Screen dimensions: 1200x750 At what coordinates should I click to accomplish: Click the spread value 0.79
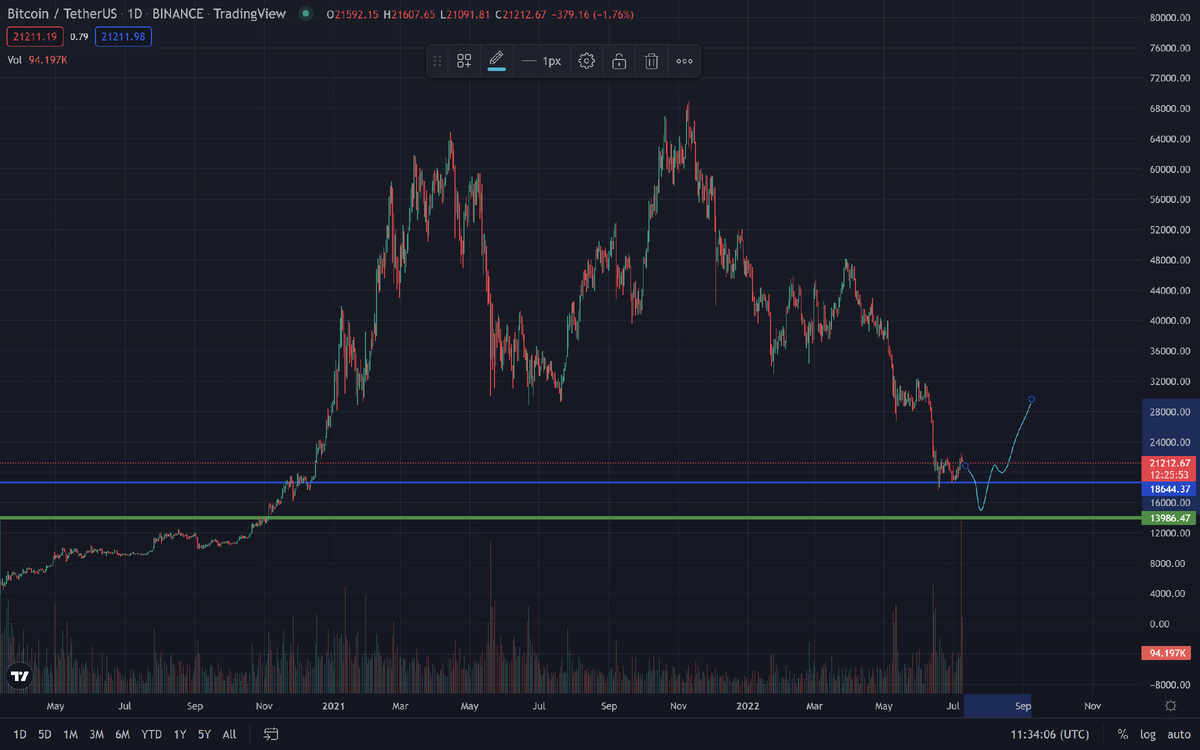(x=79, y=37)
